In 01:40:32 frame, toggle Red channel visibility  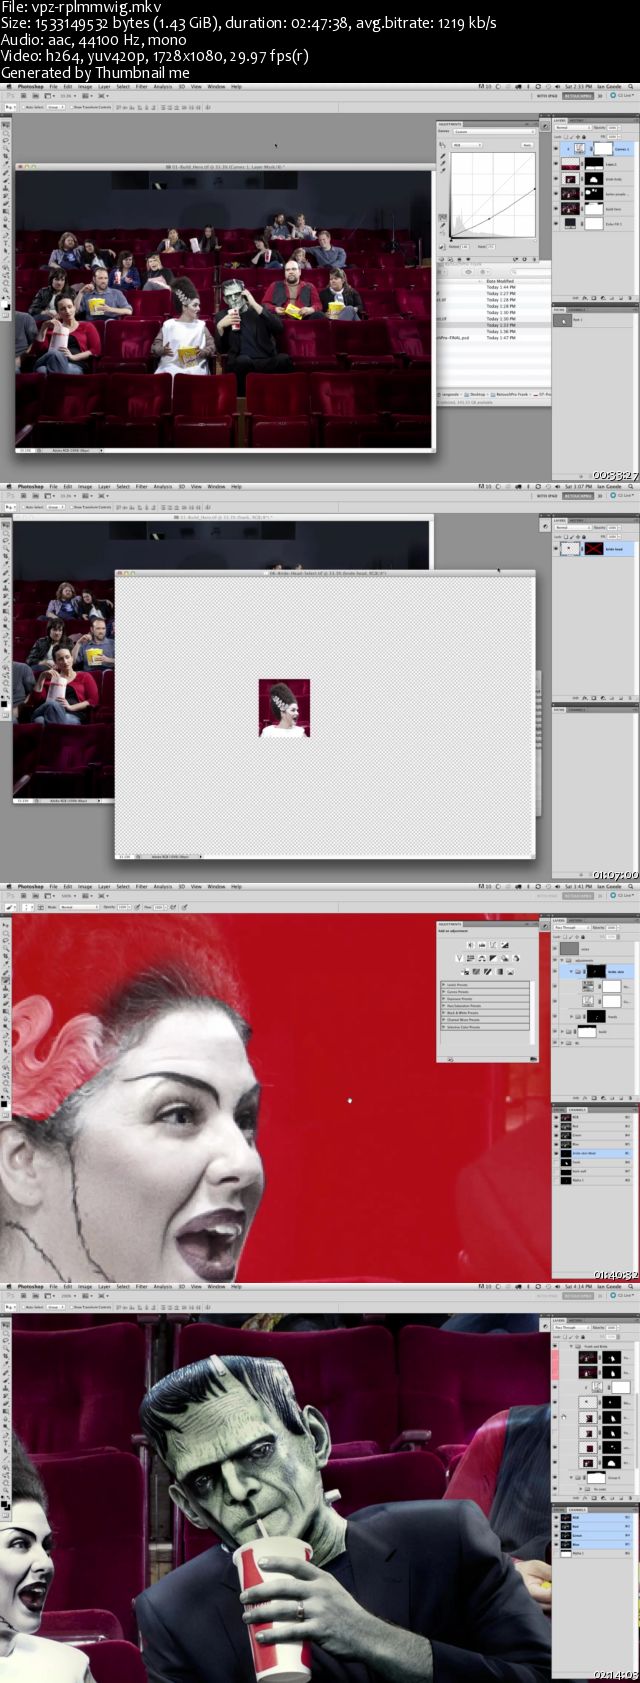tap(556, 1126)
